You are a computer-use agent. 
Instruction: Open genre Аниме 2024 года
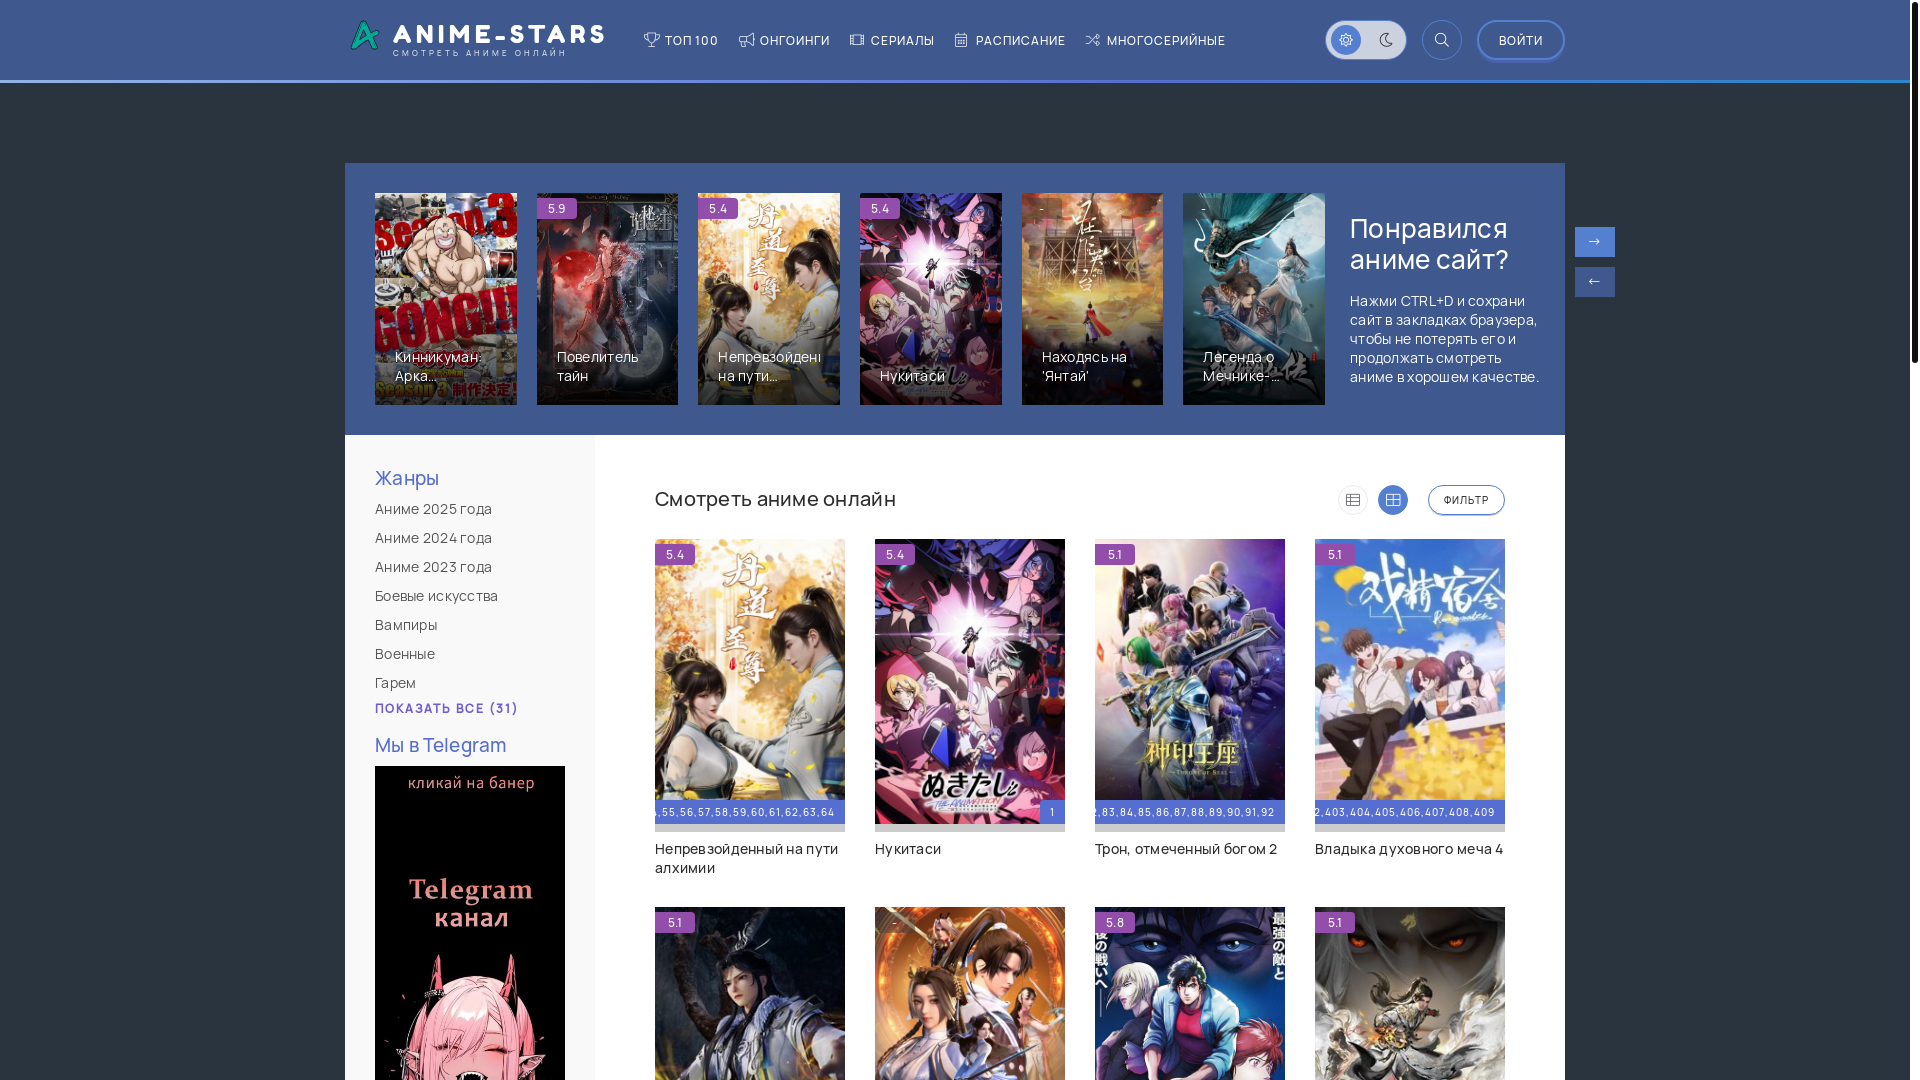tap(433, 538)
